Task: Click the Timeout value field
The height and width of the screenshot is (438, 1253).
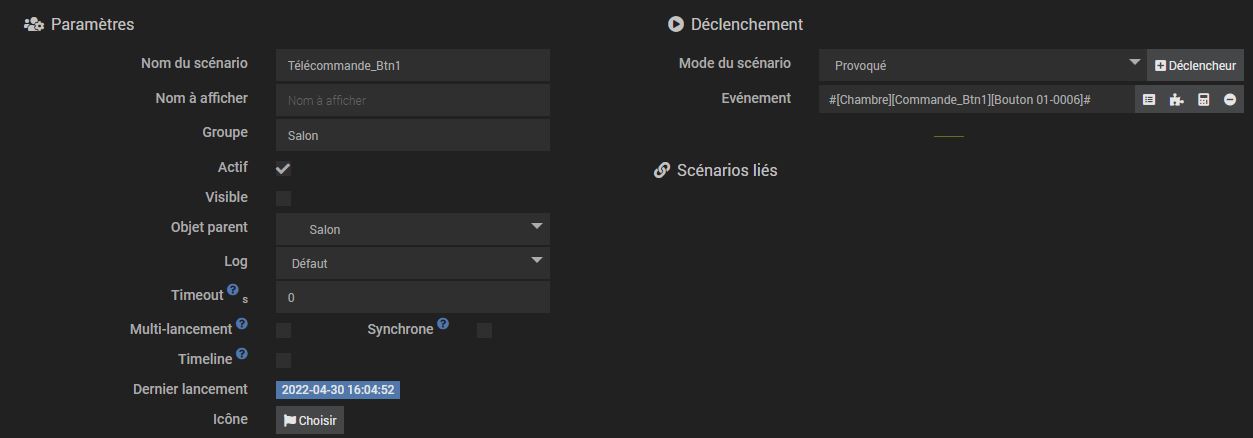Action: click(413, 297)
